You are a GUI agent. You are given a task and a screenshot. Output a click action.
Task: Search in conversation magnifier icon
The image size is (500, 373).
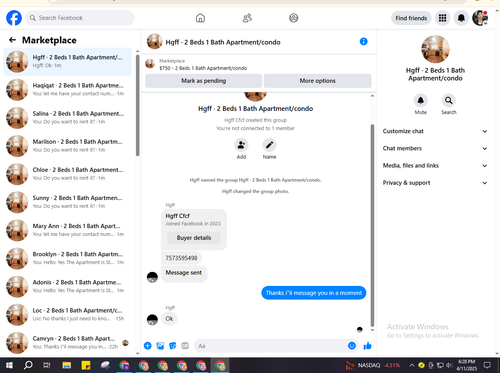click(x=449, y=100)
